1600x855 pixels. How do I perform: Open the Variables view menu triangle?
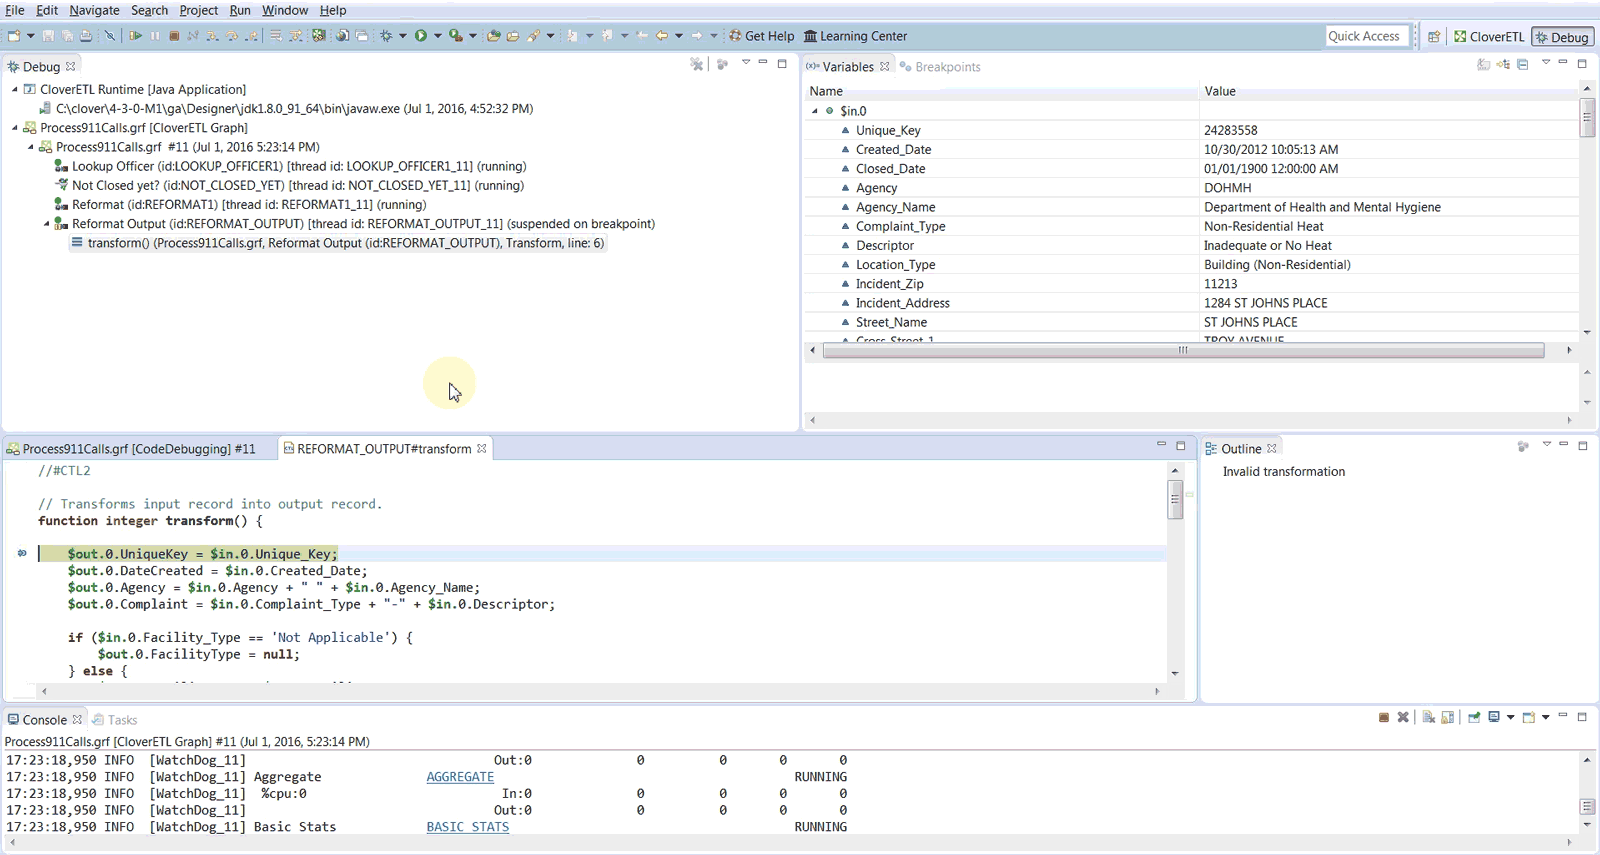1546,62
